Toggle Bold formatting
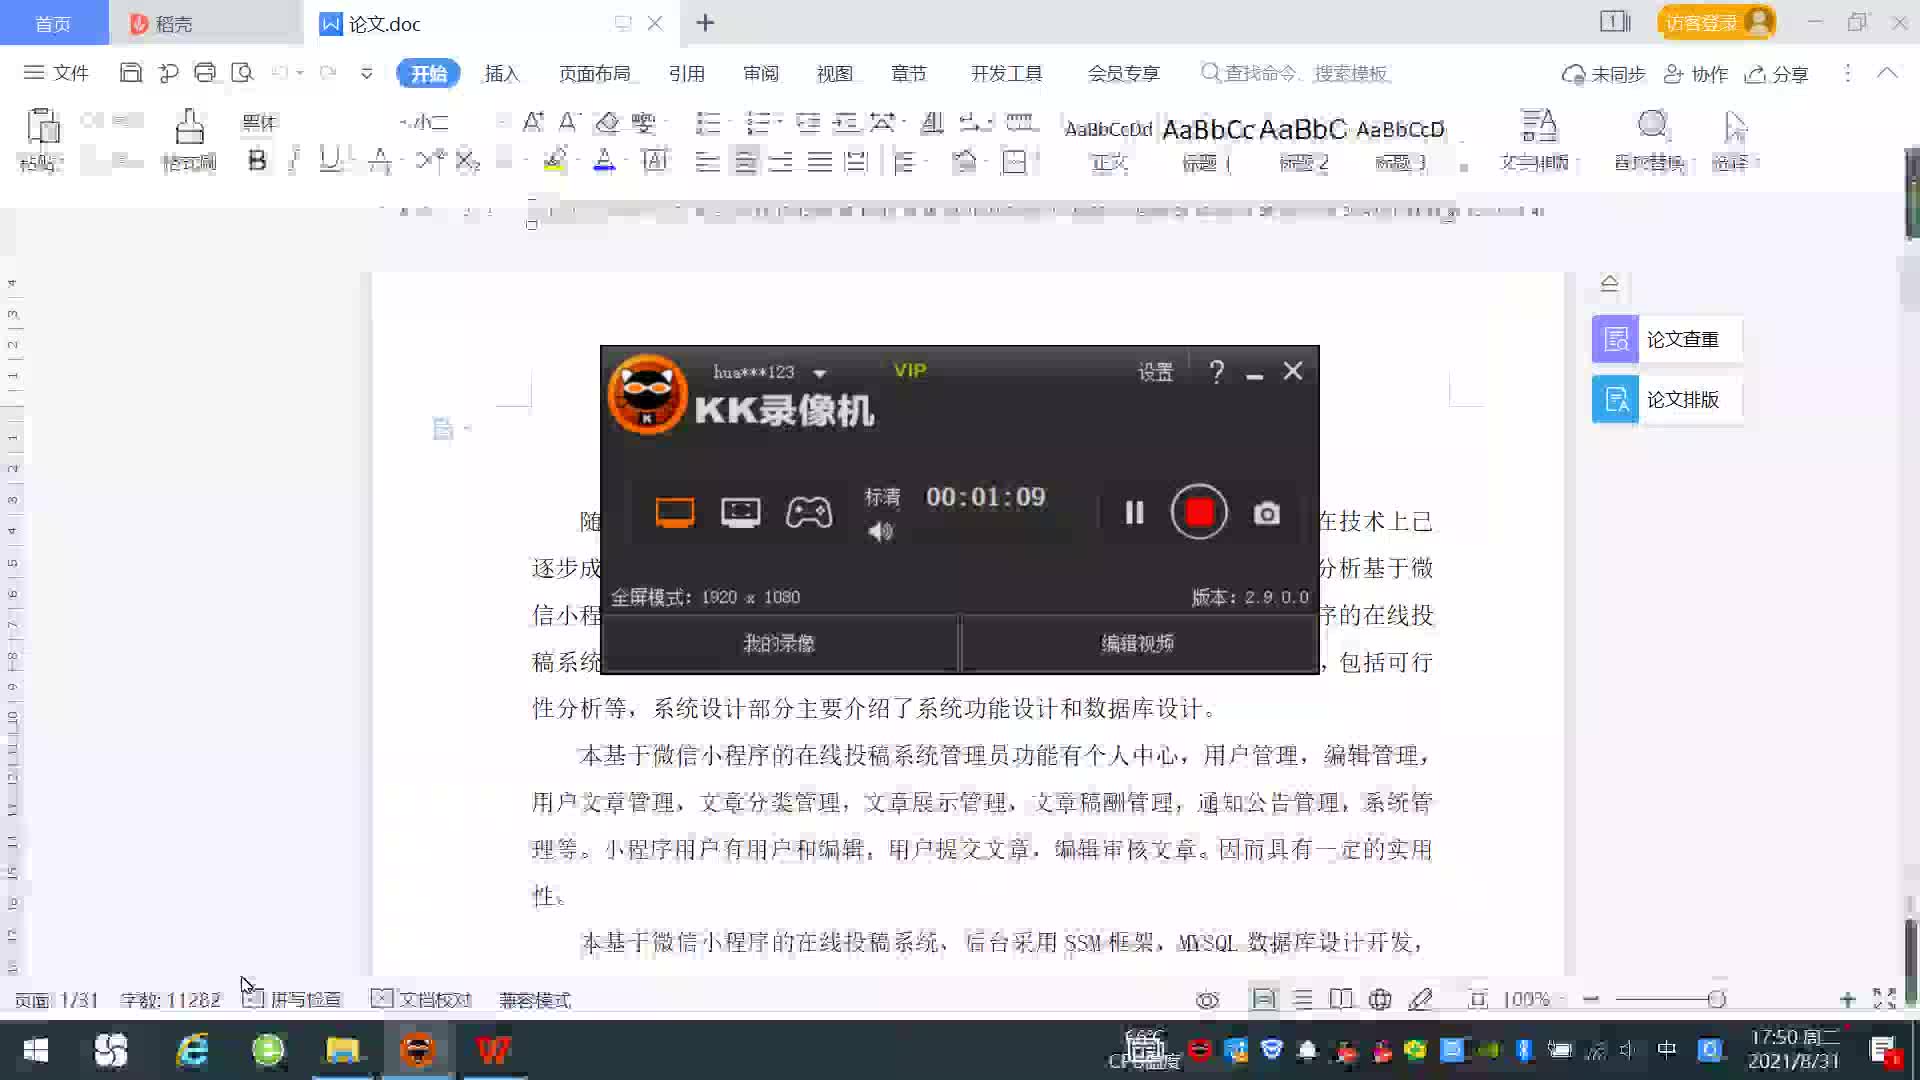This screenshot has width=1920, height=1080. [257, 161]
